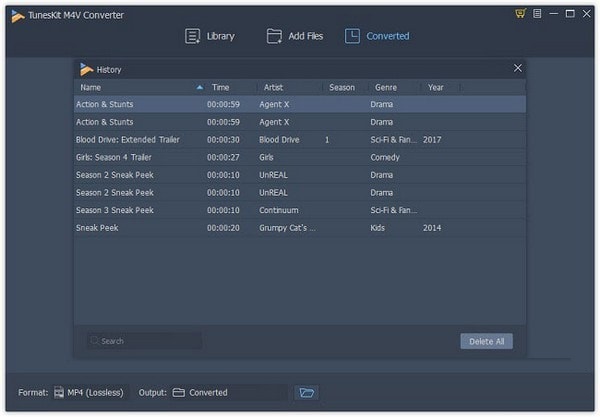This screenshot has width=600, height=417.
Task: Sort by the Time column header
Action: (x=220, y=88)
